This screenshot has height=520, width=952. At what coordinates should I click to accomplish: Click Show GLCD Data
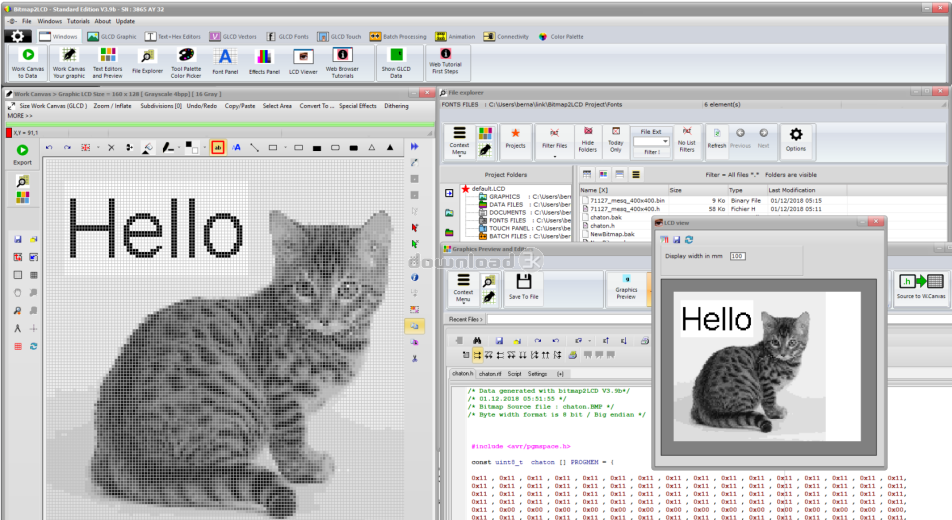click(396, 63)
